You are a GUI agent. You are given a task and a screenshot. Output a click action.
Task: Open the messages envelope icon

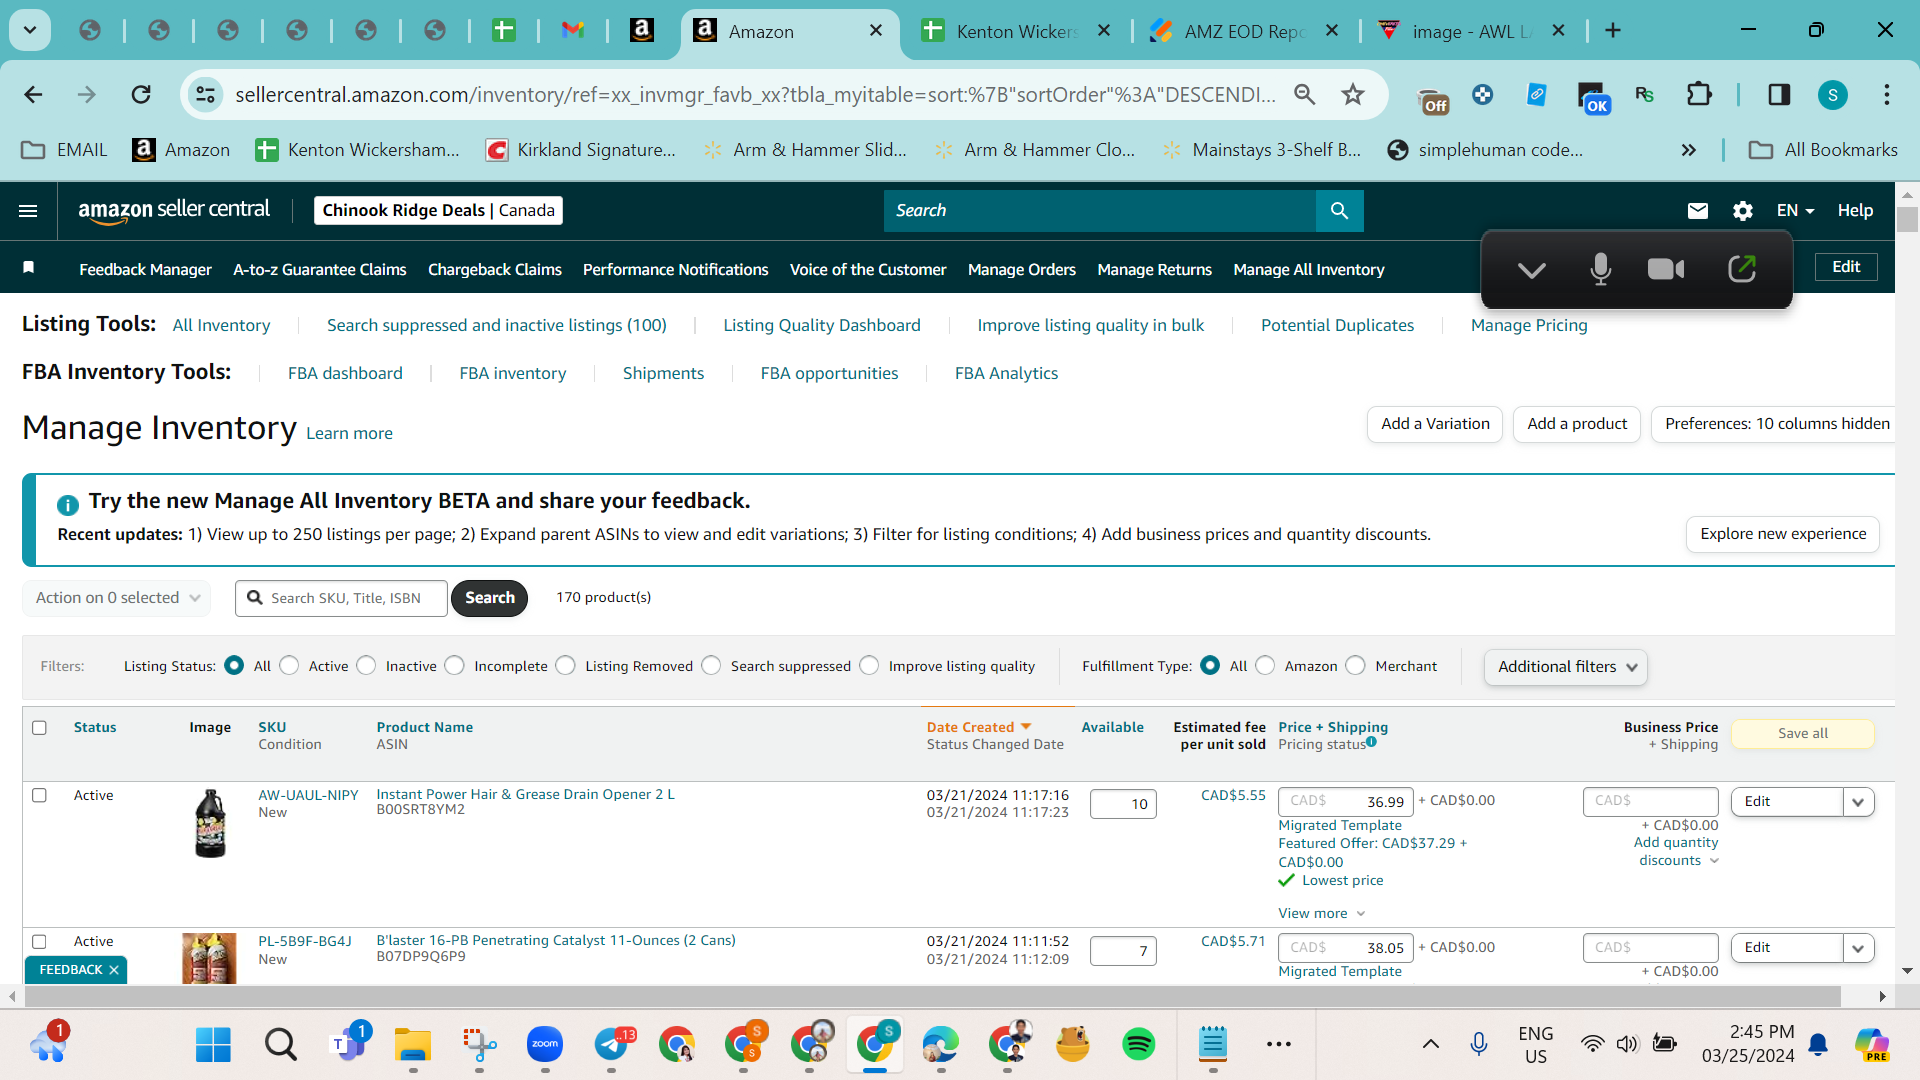click(1698, 211)
